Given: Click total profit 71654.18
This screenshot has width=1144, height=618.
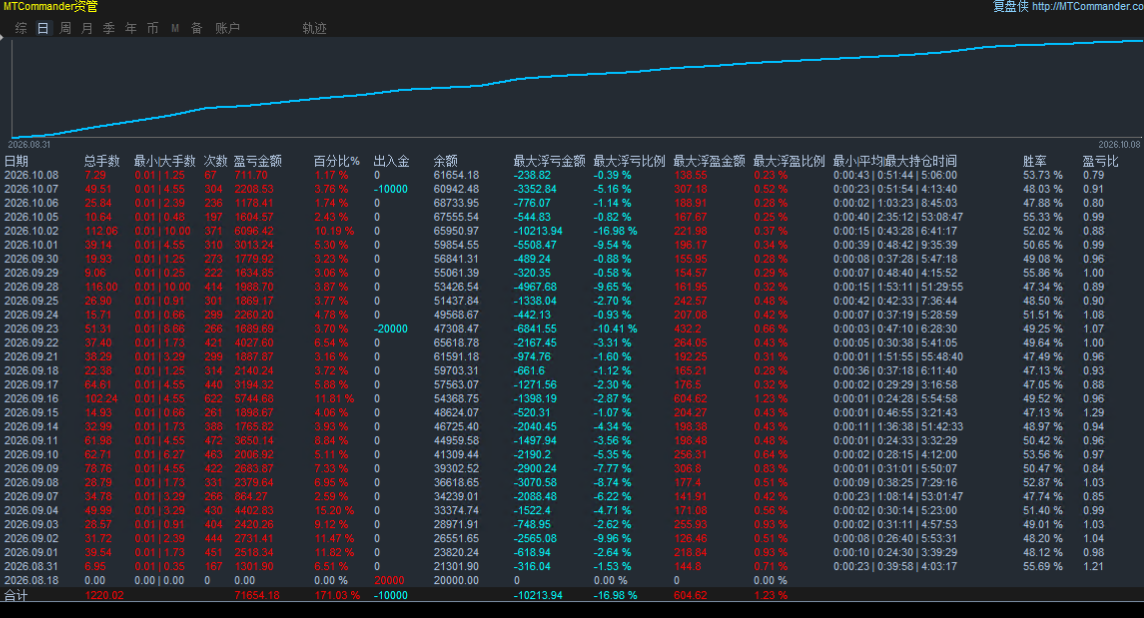Looking at the screenshot, I should tap(257, 595).
